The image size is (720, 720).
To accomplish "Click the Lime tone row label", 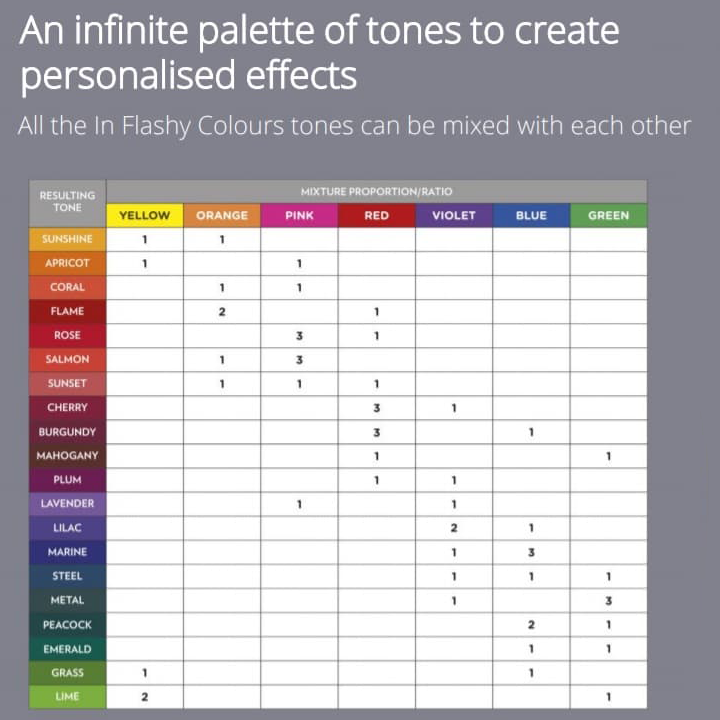I will click(68, 696).
